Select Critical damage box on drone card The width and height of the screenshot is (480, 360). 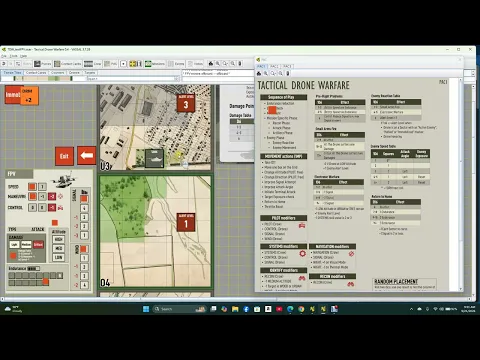click(38, 244)
